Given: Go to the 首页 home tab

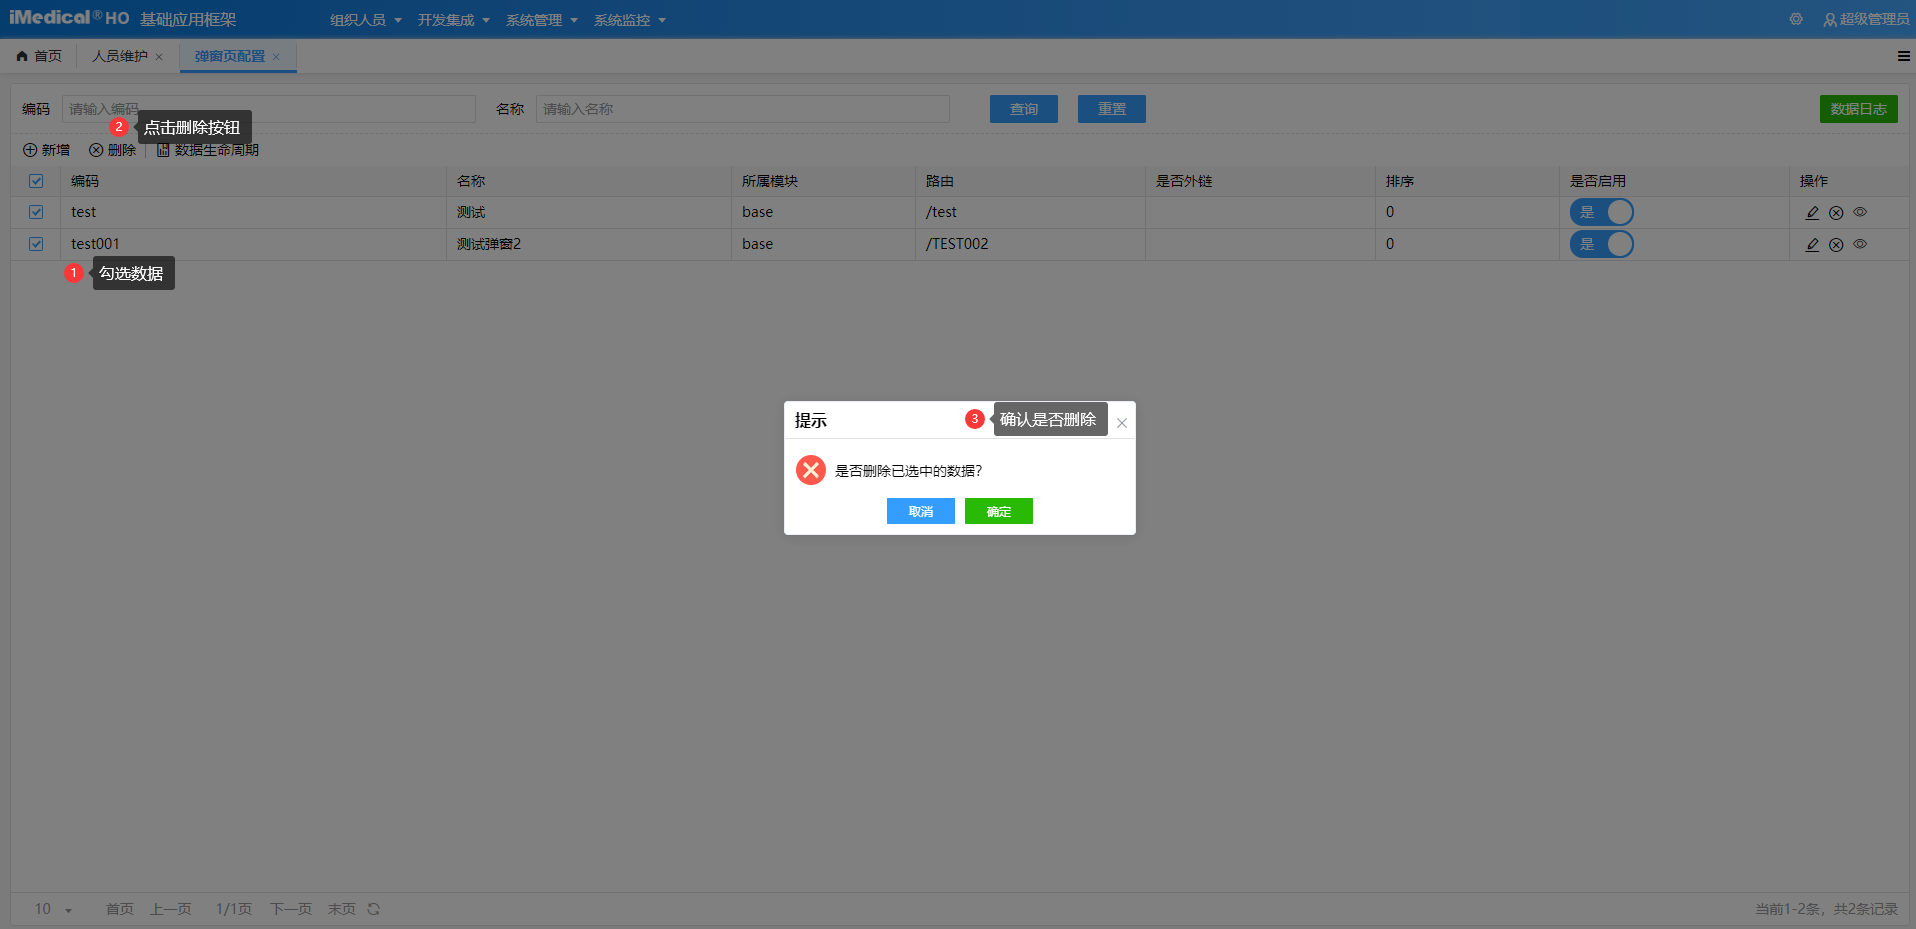Looking at the screenshot, I should [40, 56].
